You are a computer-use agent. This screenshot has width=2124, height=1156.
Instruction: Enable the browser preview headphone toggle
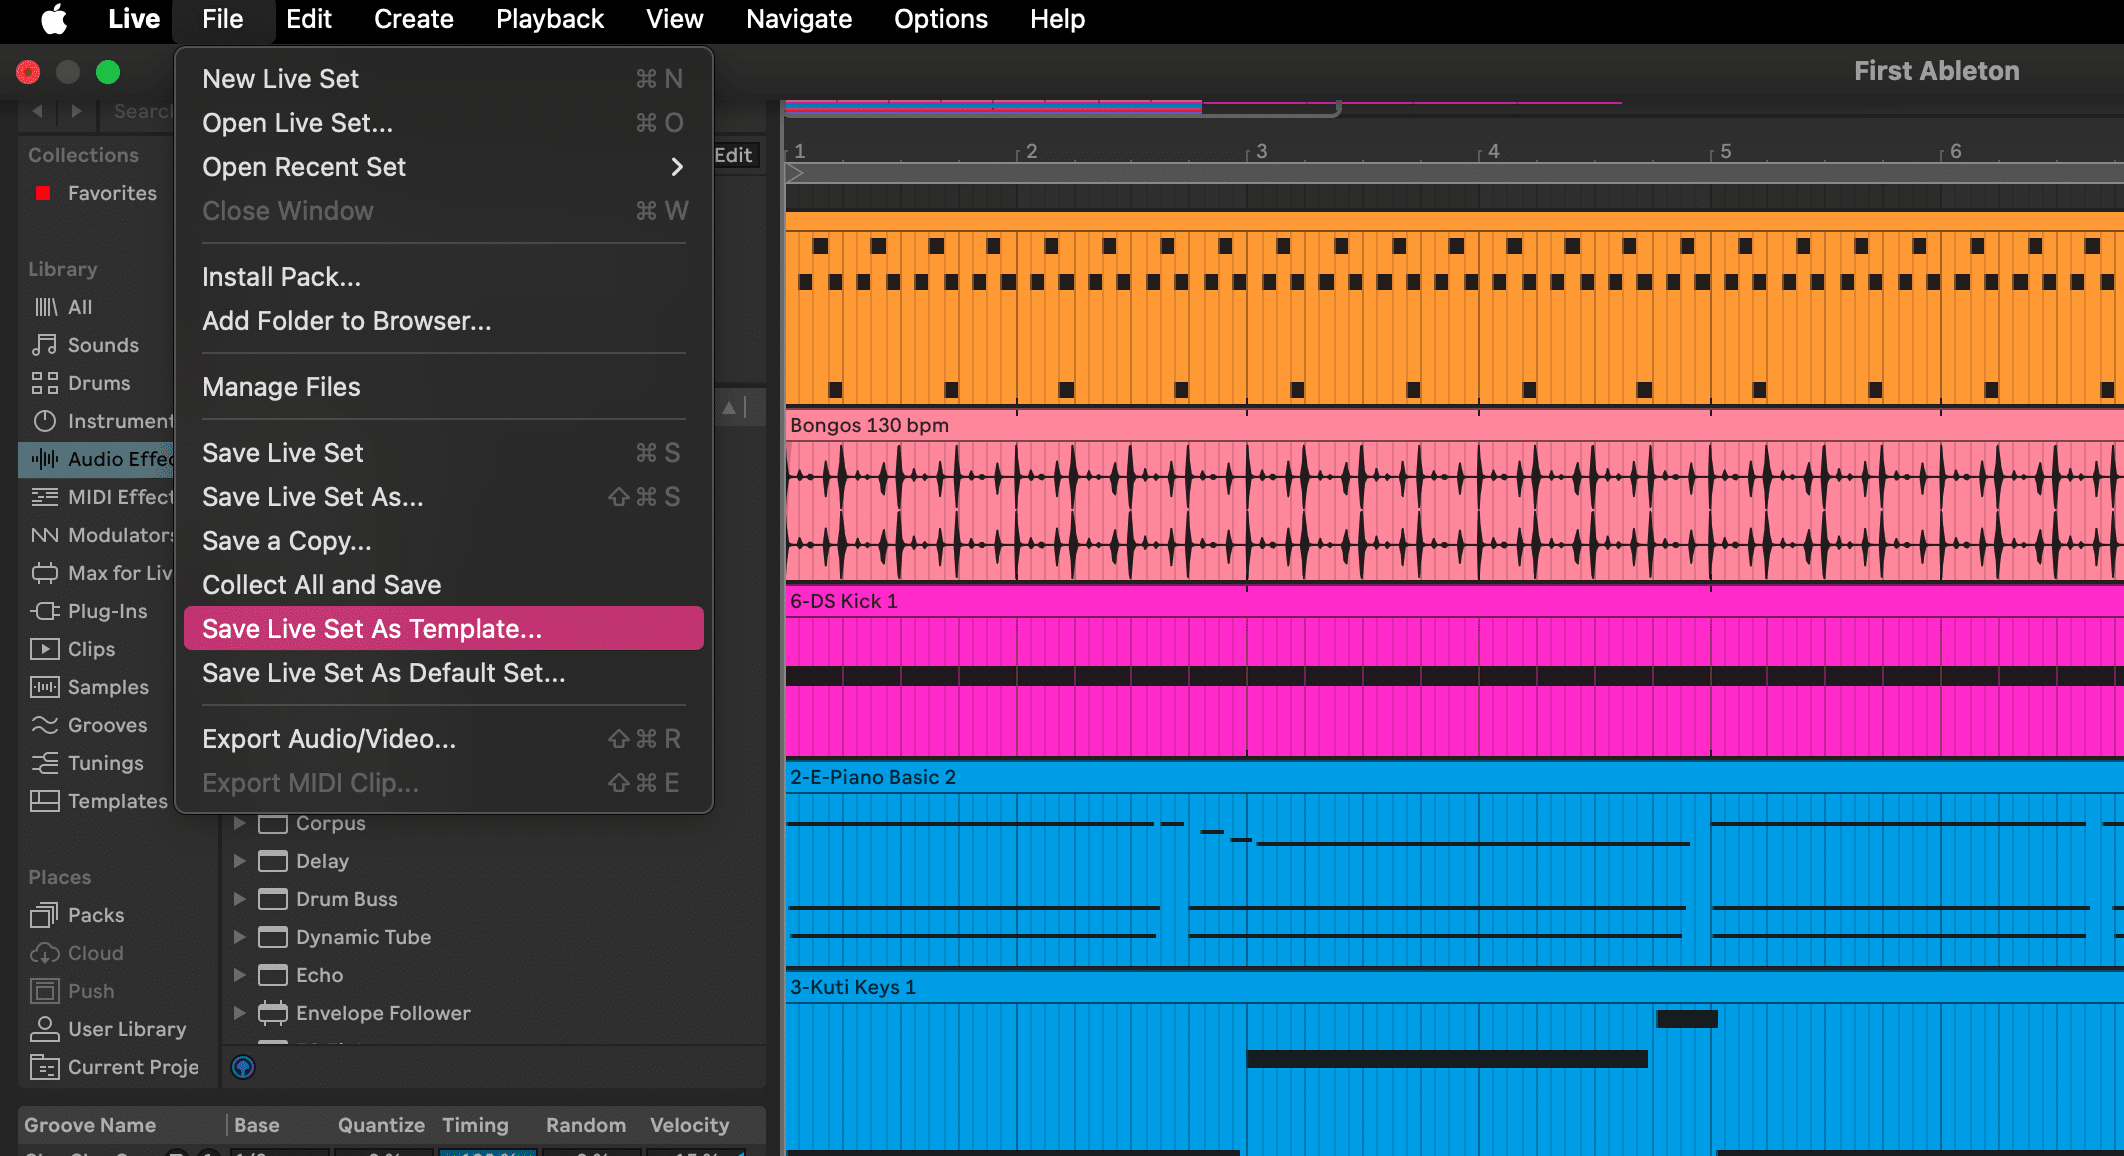coord(241,1067)
